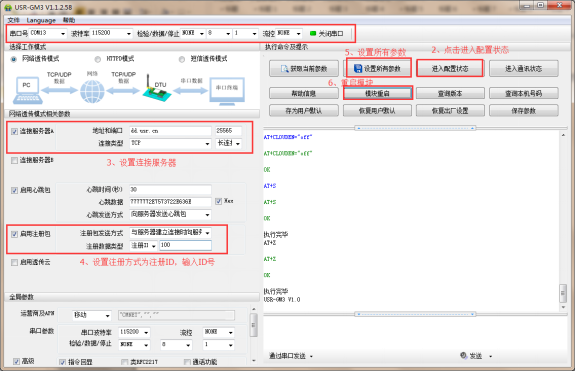Click the 发送 send icon at bottom
This screenshot has width=576, height=372.
(x=464, y=355)
